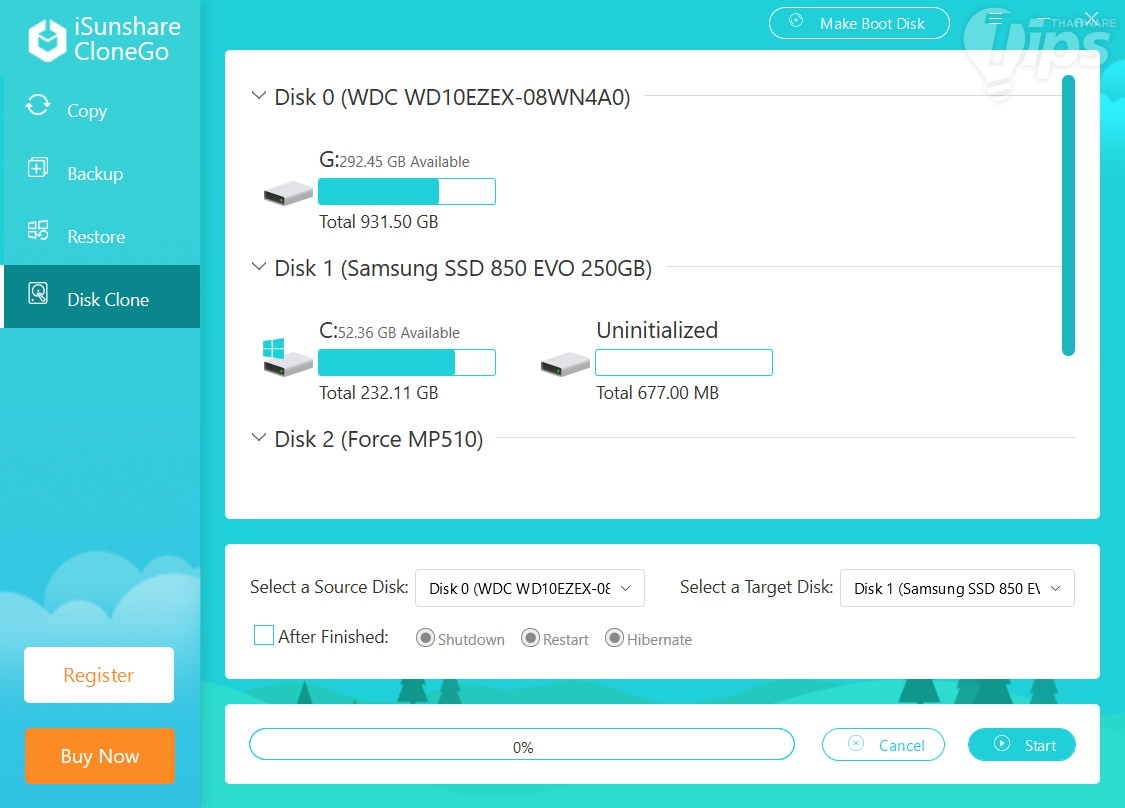Open the Backup section
This screenshot has width=1125, height=808.
coord(102,173)
